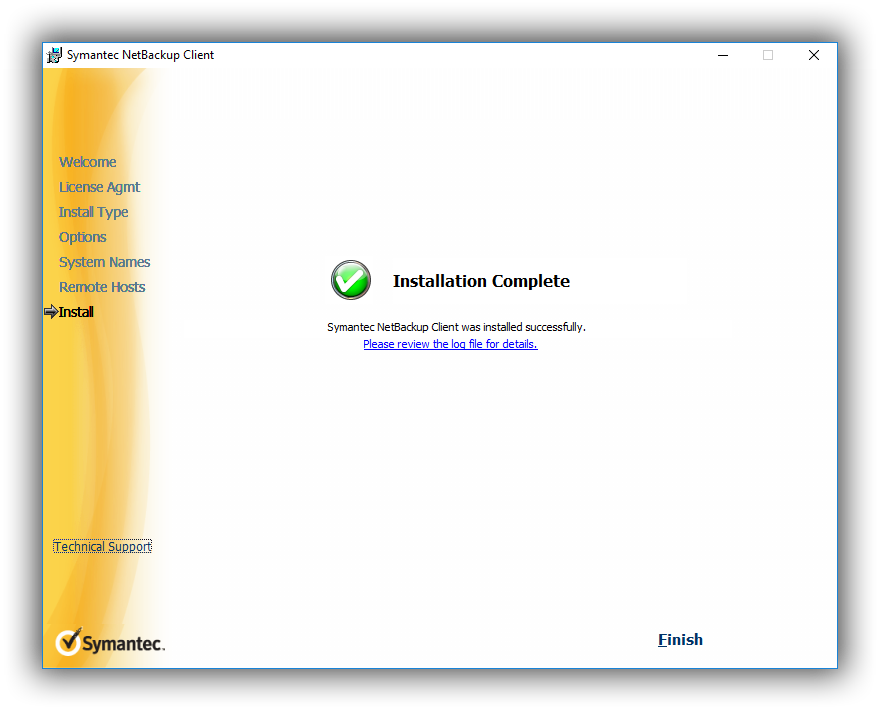The height and width of the screenshot is (711, 880).
Task: Minimize the NetBackup Client window
Action: point(723,55)
